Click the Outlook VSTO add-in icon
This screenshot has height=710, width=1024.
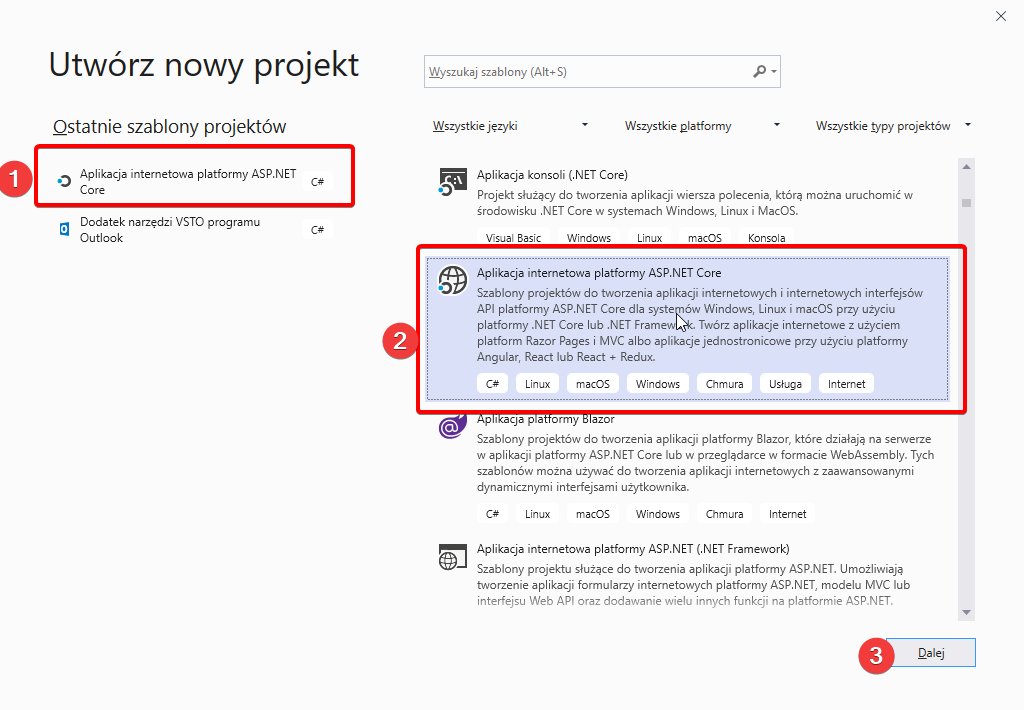(x=64, y=230)
